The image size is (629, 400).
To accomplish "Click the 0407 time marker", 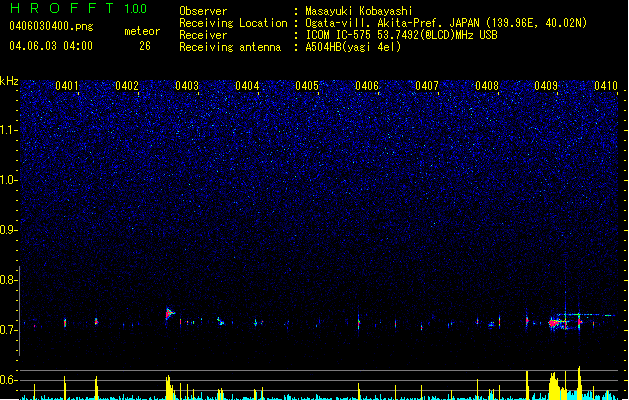I will (427, 86).
